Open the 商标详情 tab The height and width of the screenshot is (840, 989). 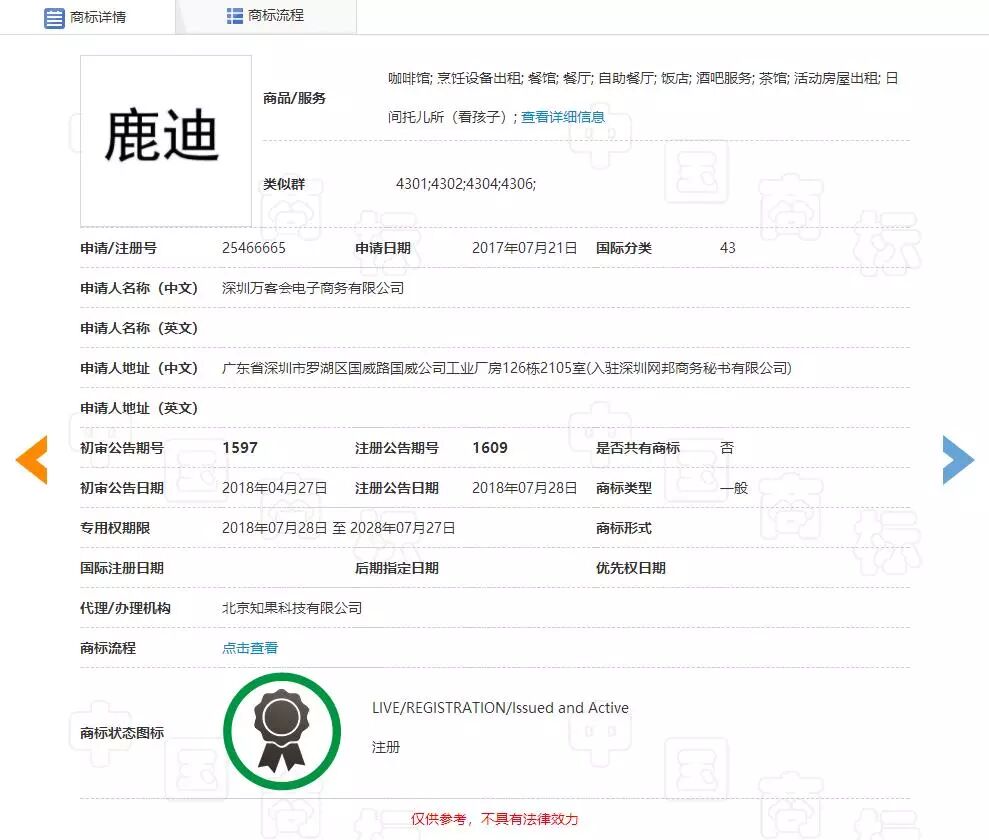(86, 17)
